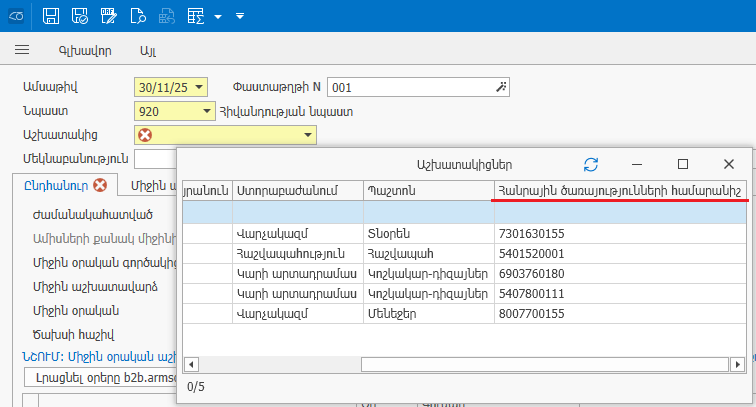Open the Աշխատակից dropdown arrow

[x=308, y=135]
